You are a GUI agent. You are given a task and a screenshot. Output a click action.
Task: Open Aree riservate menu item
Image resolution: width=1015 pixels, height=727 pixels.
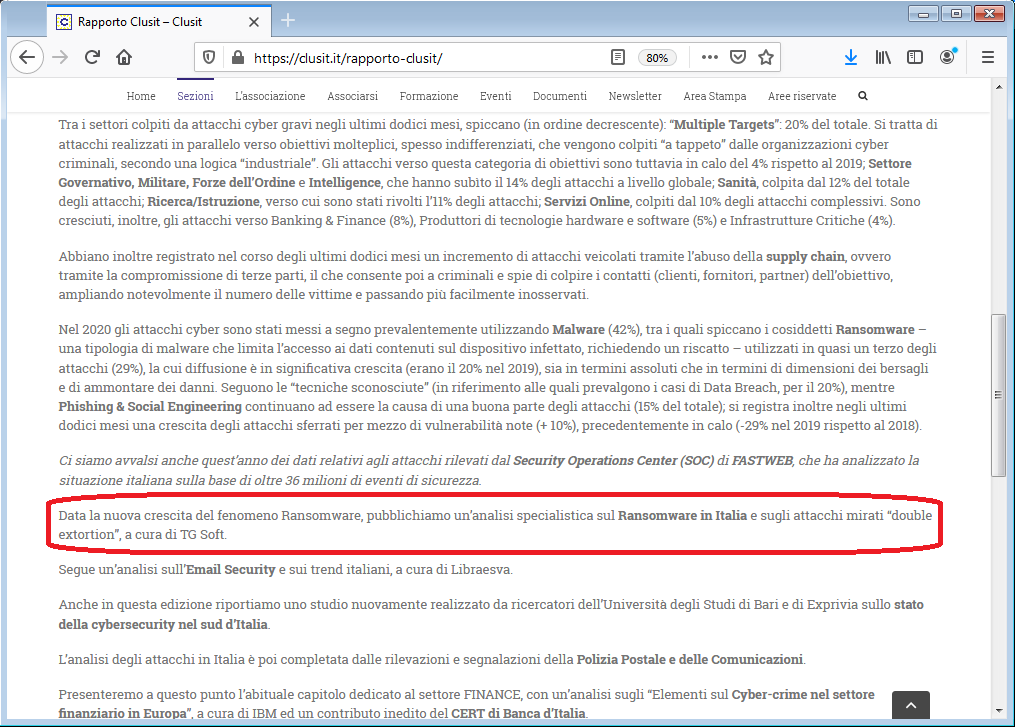(802, 96)
